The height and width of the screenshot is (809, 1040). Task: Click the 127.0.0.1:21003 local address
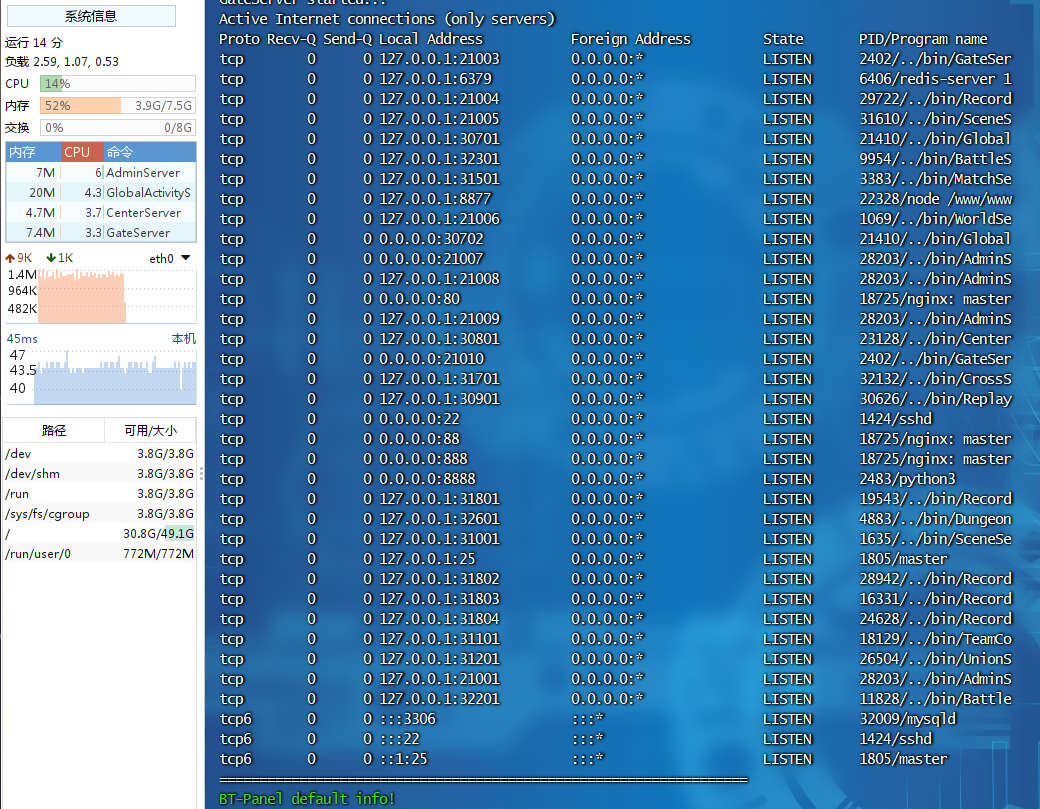(x=439, y=58)
